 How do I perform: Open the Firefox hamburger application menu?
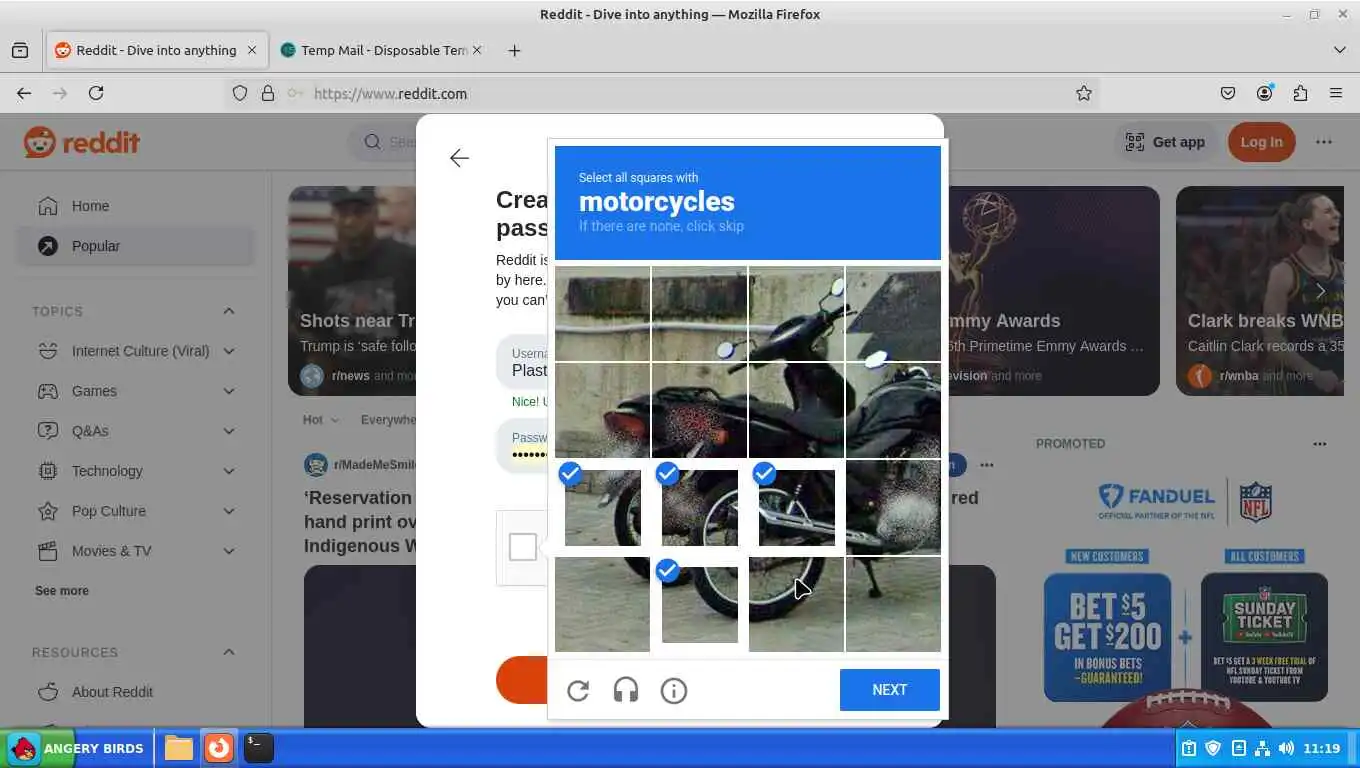pyautogui.click(x=1336, y=93)
